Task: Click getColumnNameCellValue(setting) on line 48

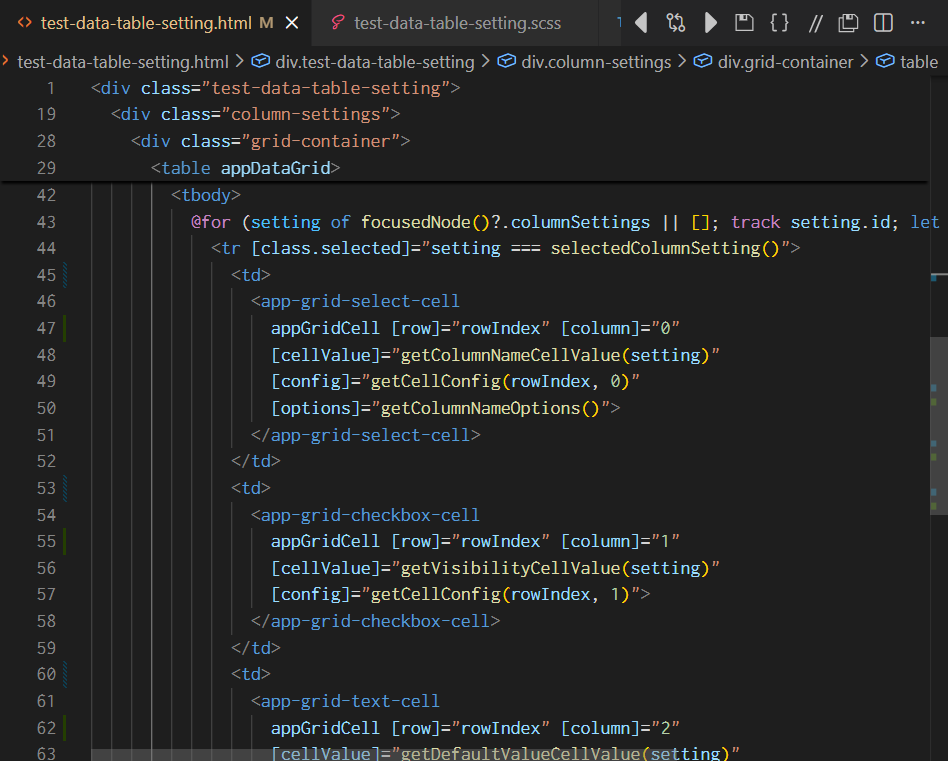Action: tap(555, 355)
